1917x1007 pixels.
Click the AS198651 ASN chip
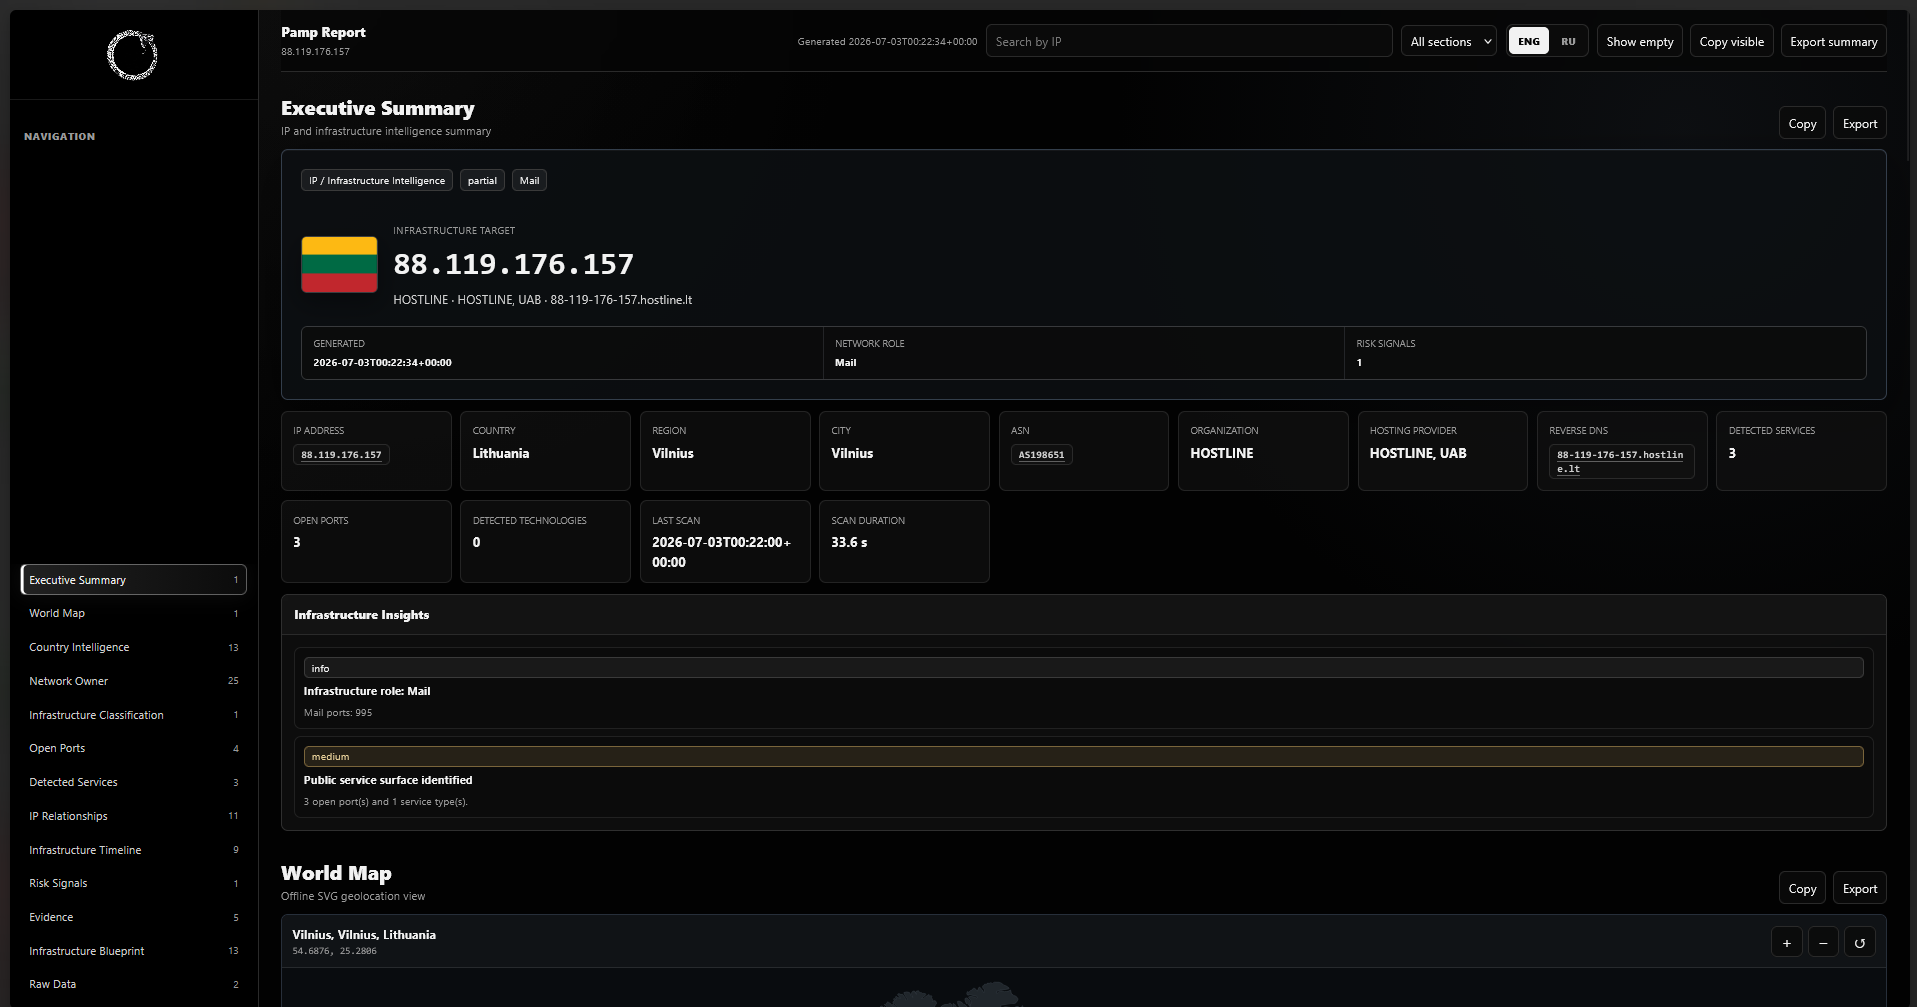1041,454
